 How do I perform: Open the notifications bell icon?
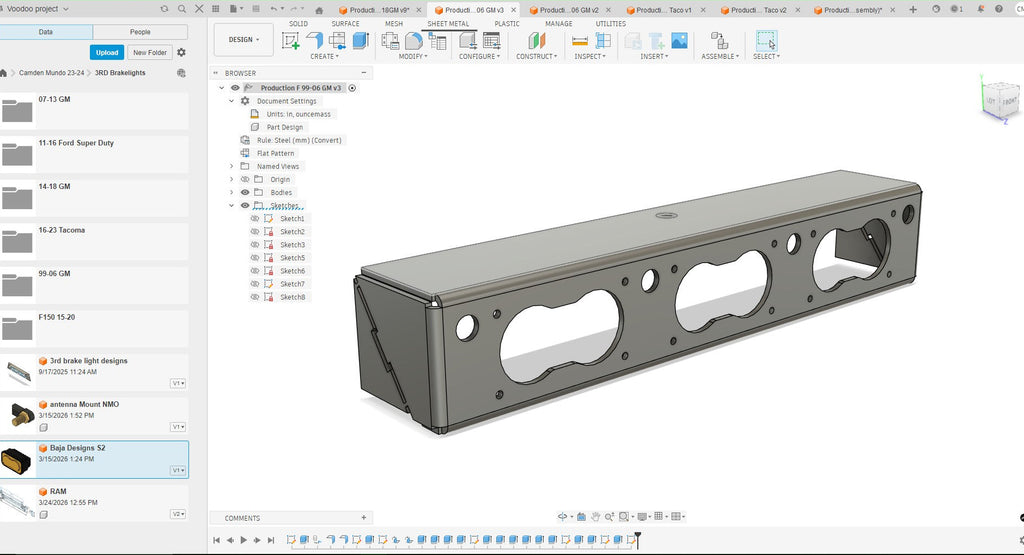click(x=981, y=9)
